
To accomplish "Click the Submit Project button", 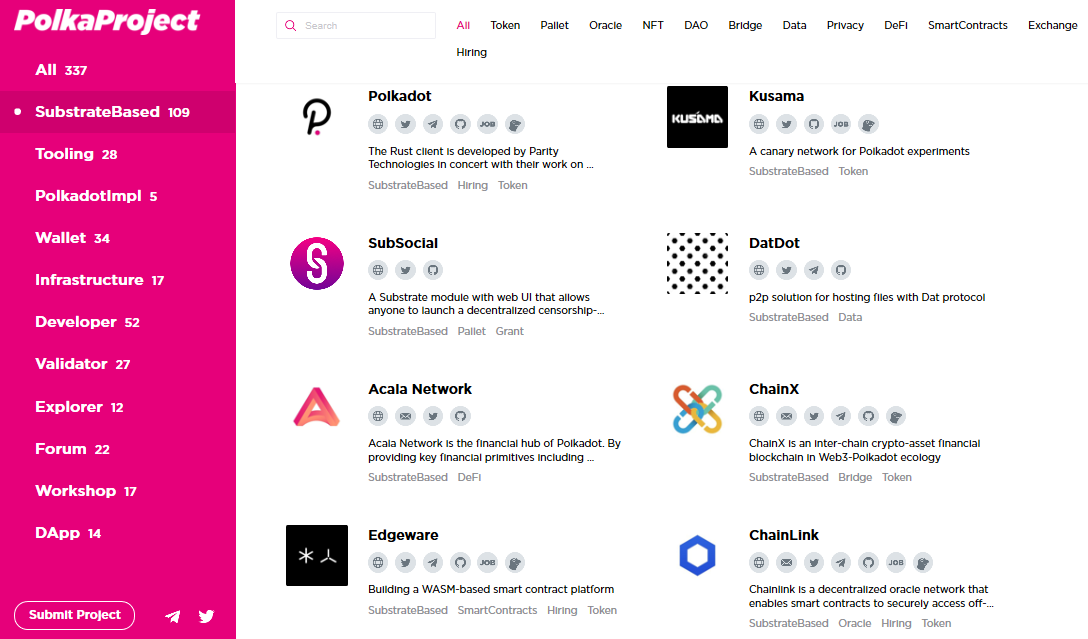I will (x=74, y=615).
